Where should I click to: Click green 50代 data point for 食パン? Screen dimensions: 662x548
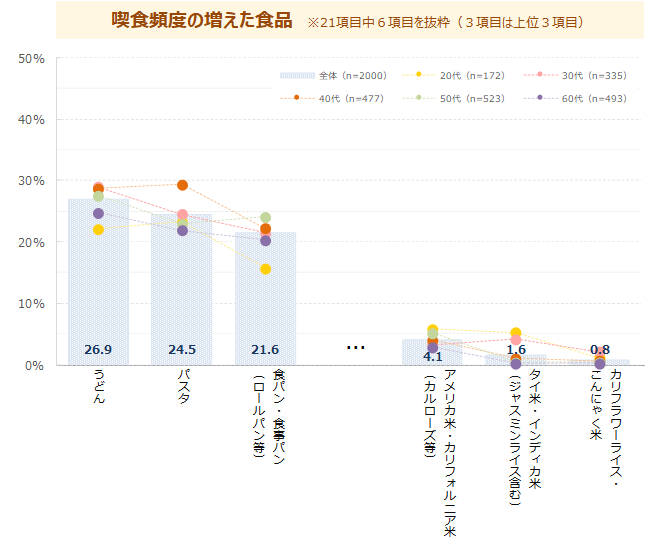pyautogui.click(x=266, y=218)
